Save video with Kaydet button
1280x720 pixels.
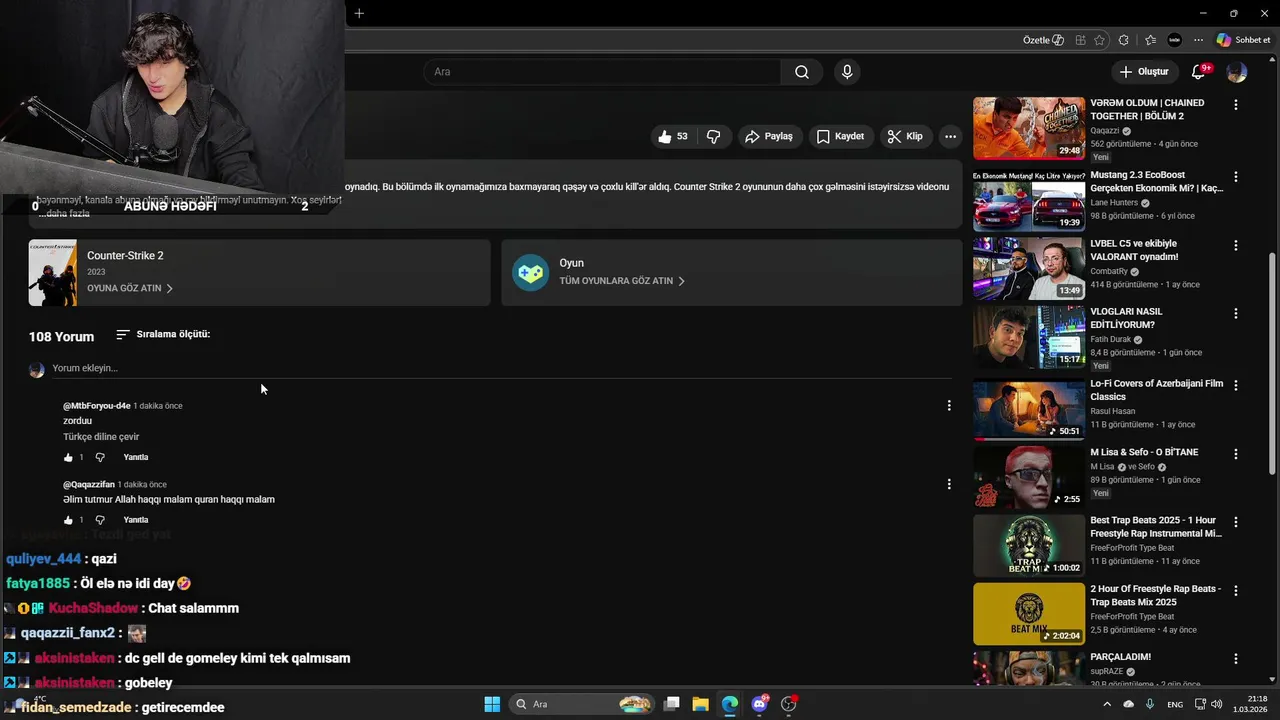click(x=840, y=137)
